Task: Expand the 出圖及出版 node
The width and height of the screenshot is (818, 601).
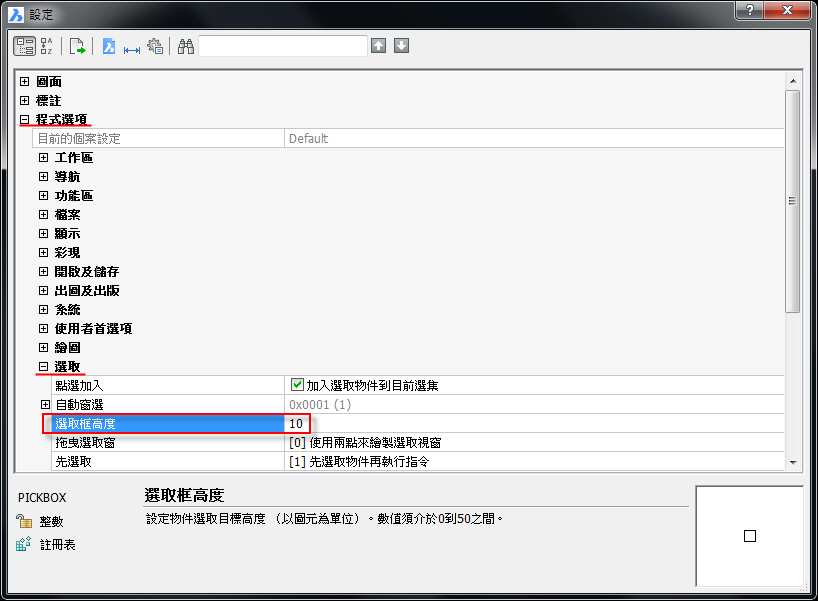Action: [x=43, y=291]
